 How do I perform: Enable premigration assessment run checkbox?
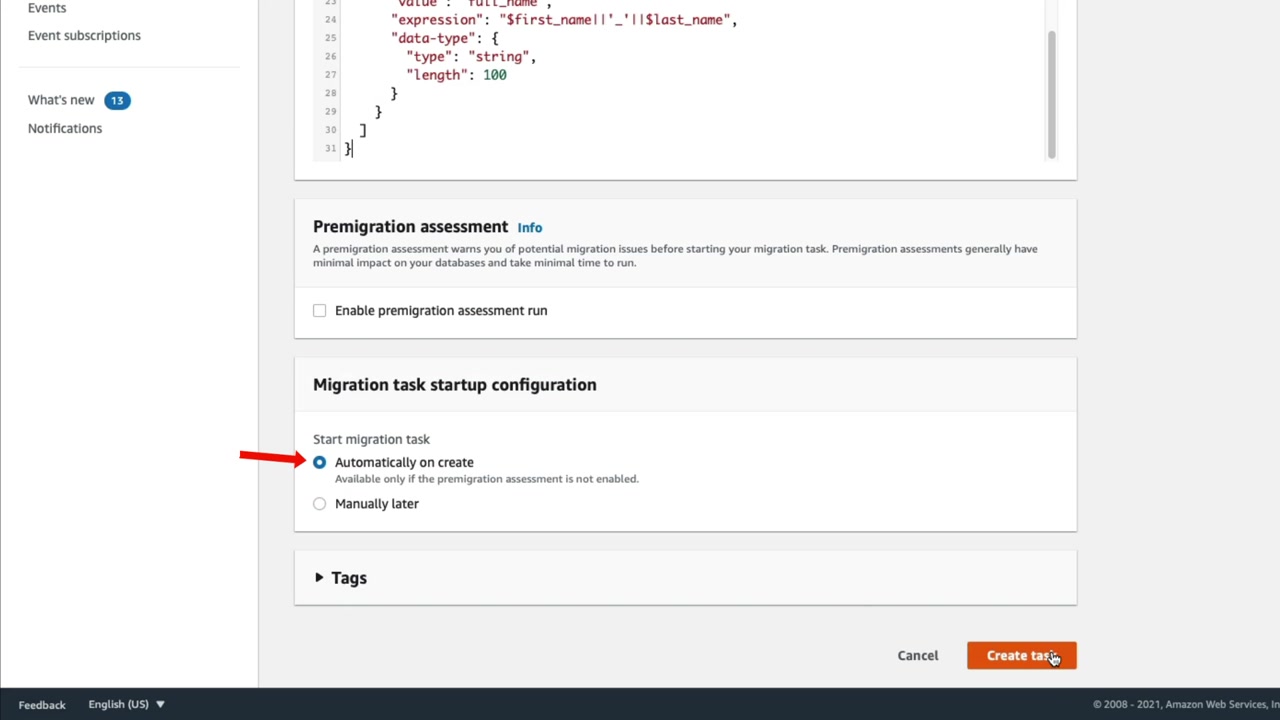point(320,311)
